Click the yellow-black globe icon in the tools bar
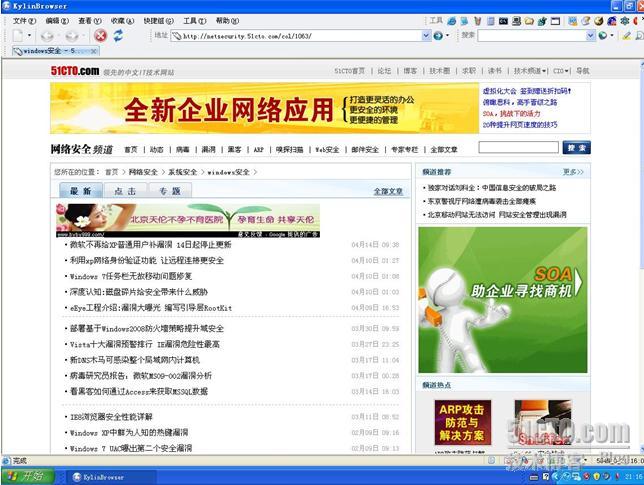Image resolution: width=644 pixels, height=485 pixels. [599, 21]
